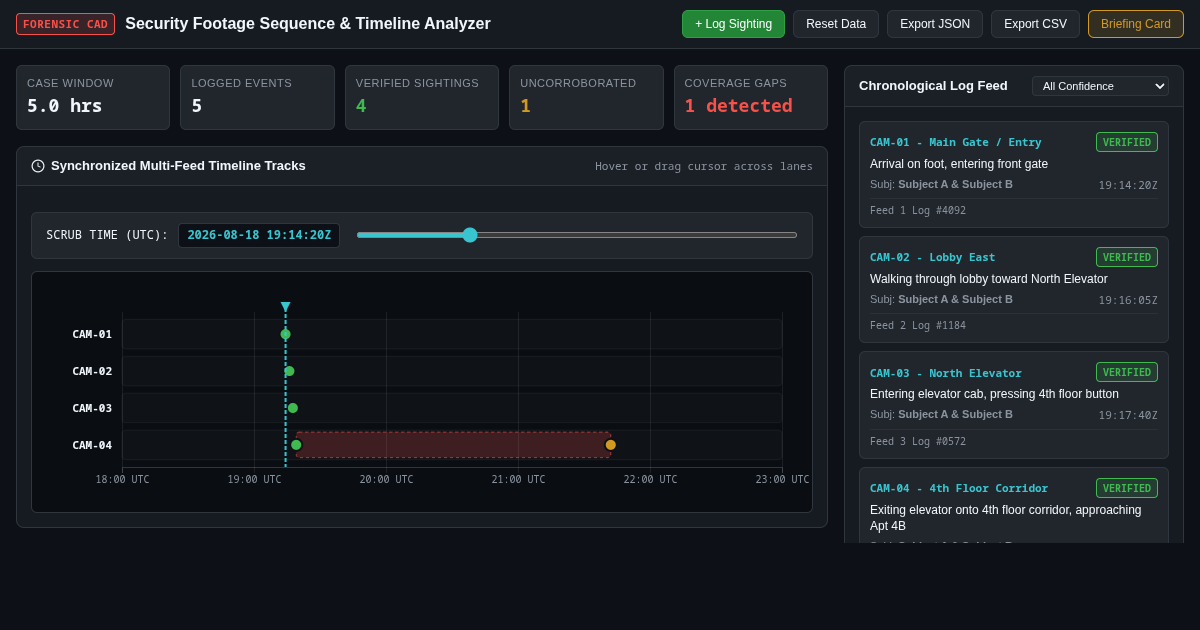
Task: Click the scrub time UTC value field
Action: tap(259, 235)
